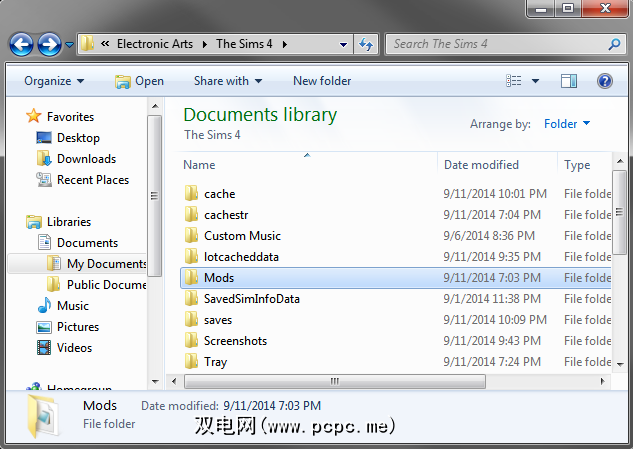Open the More view options arrow
This screenshot has width=633, height=449.
click(535, 81)
